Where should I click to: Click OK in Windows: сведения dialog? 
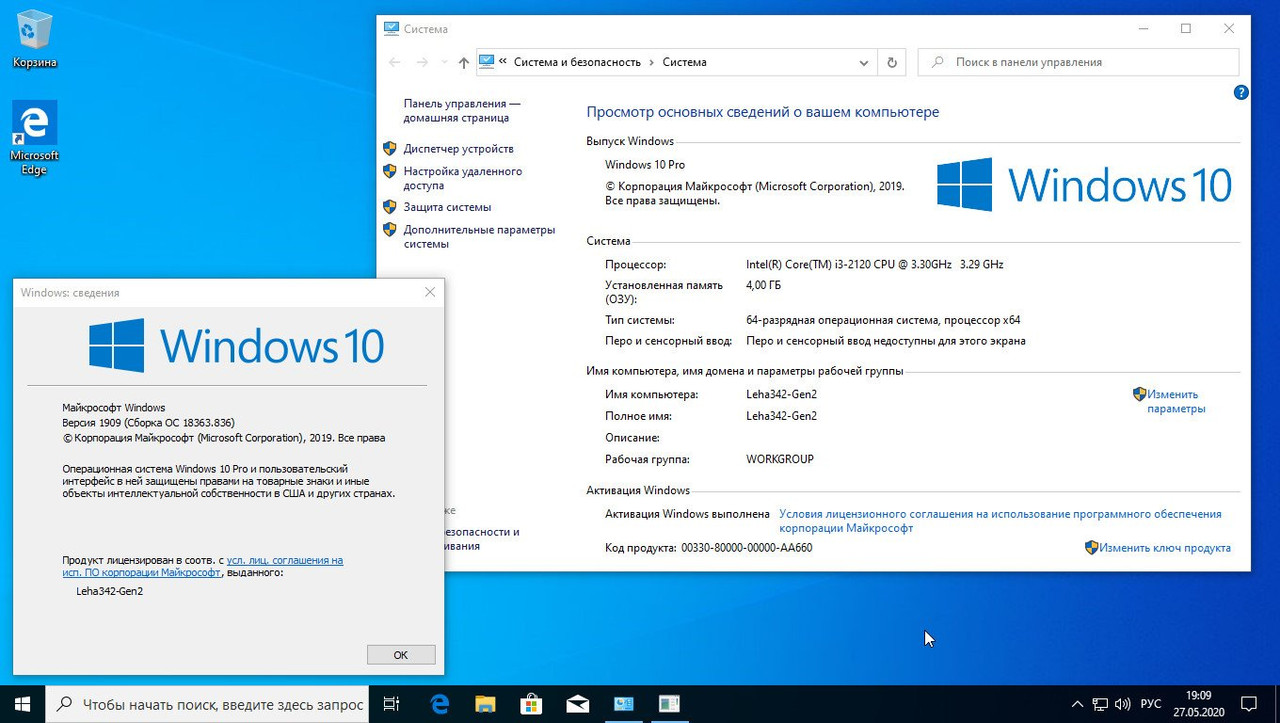tap(401, 655)
